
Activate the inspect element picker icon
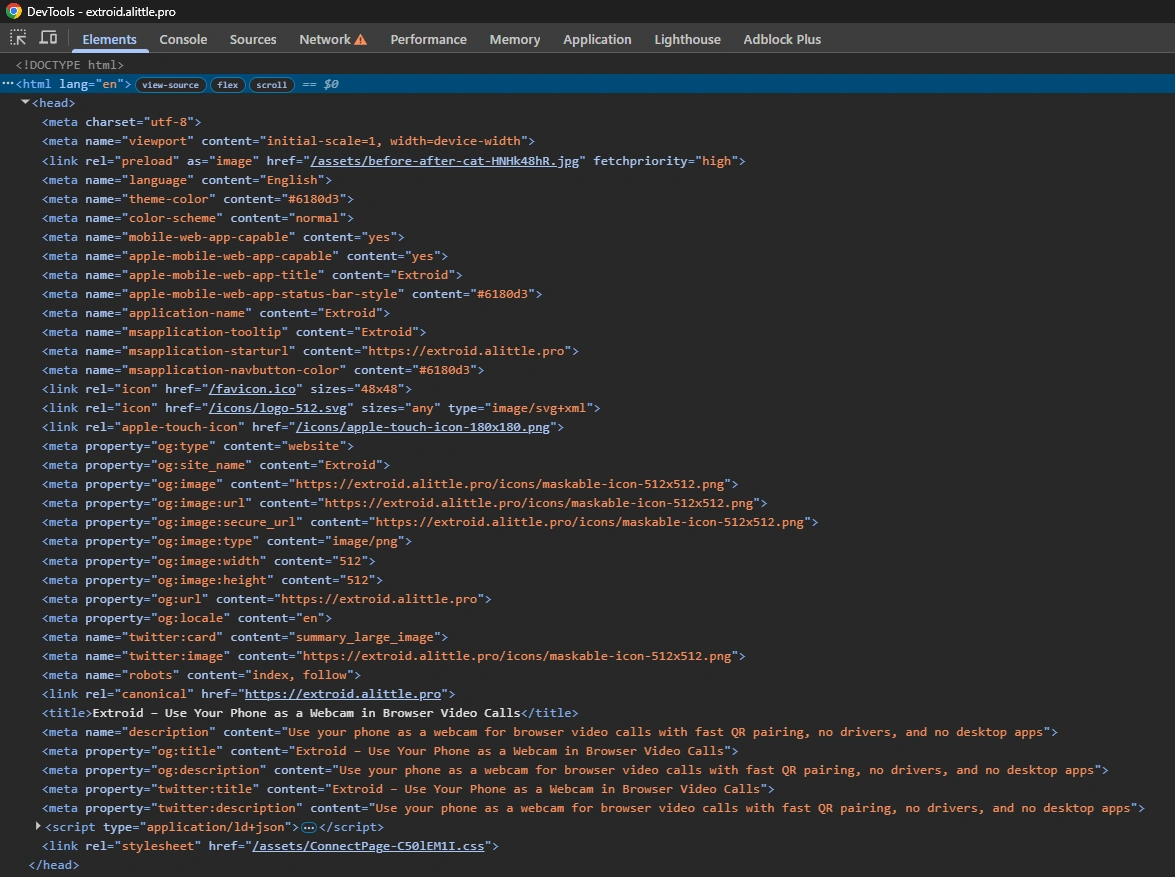tap(18, 38)
